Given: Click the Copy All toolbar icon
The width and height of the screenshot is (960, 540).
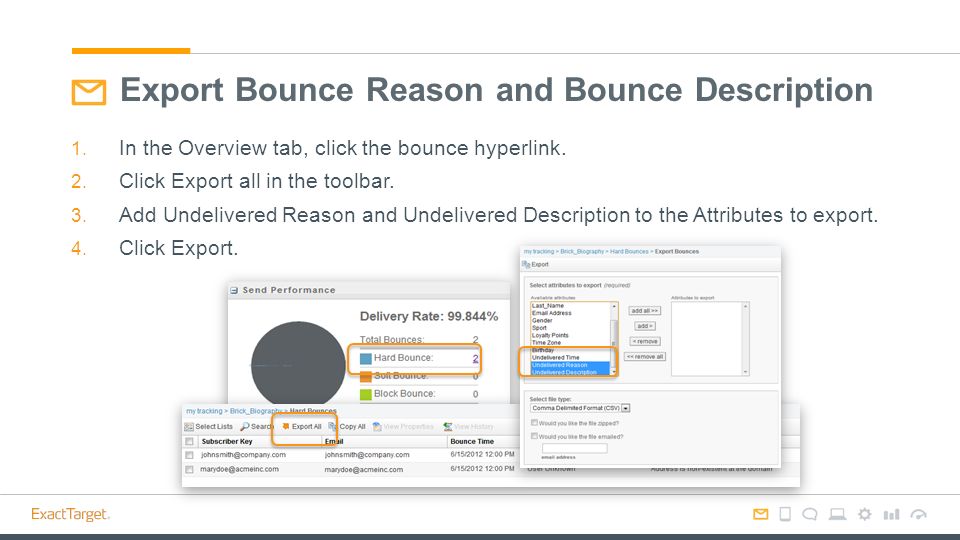Looking at the screenshot, I should [333, 427].
